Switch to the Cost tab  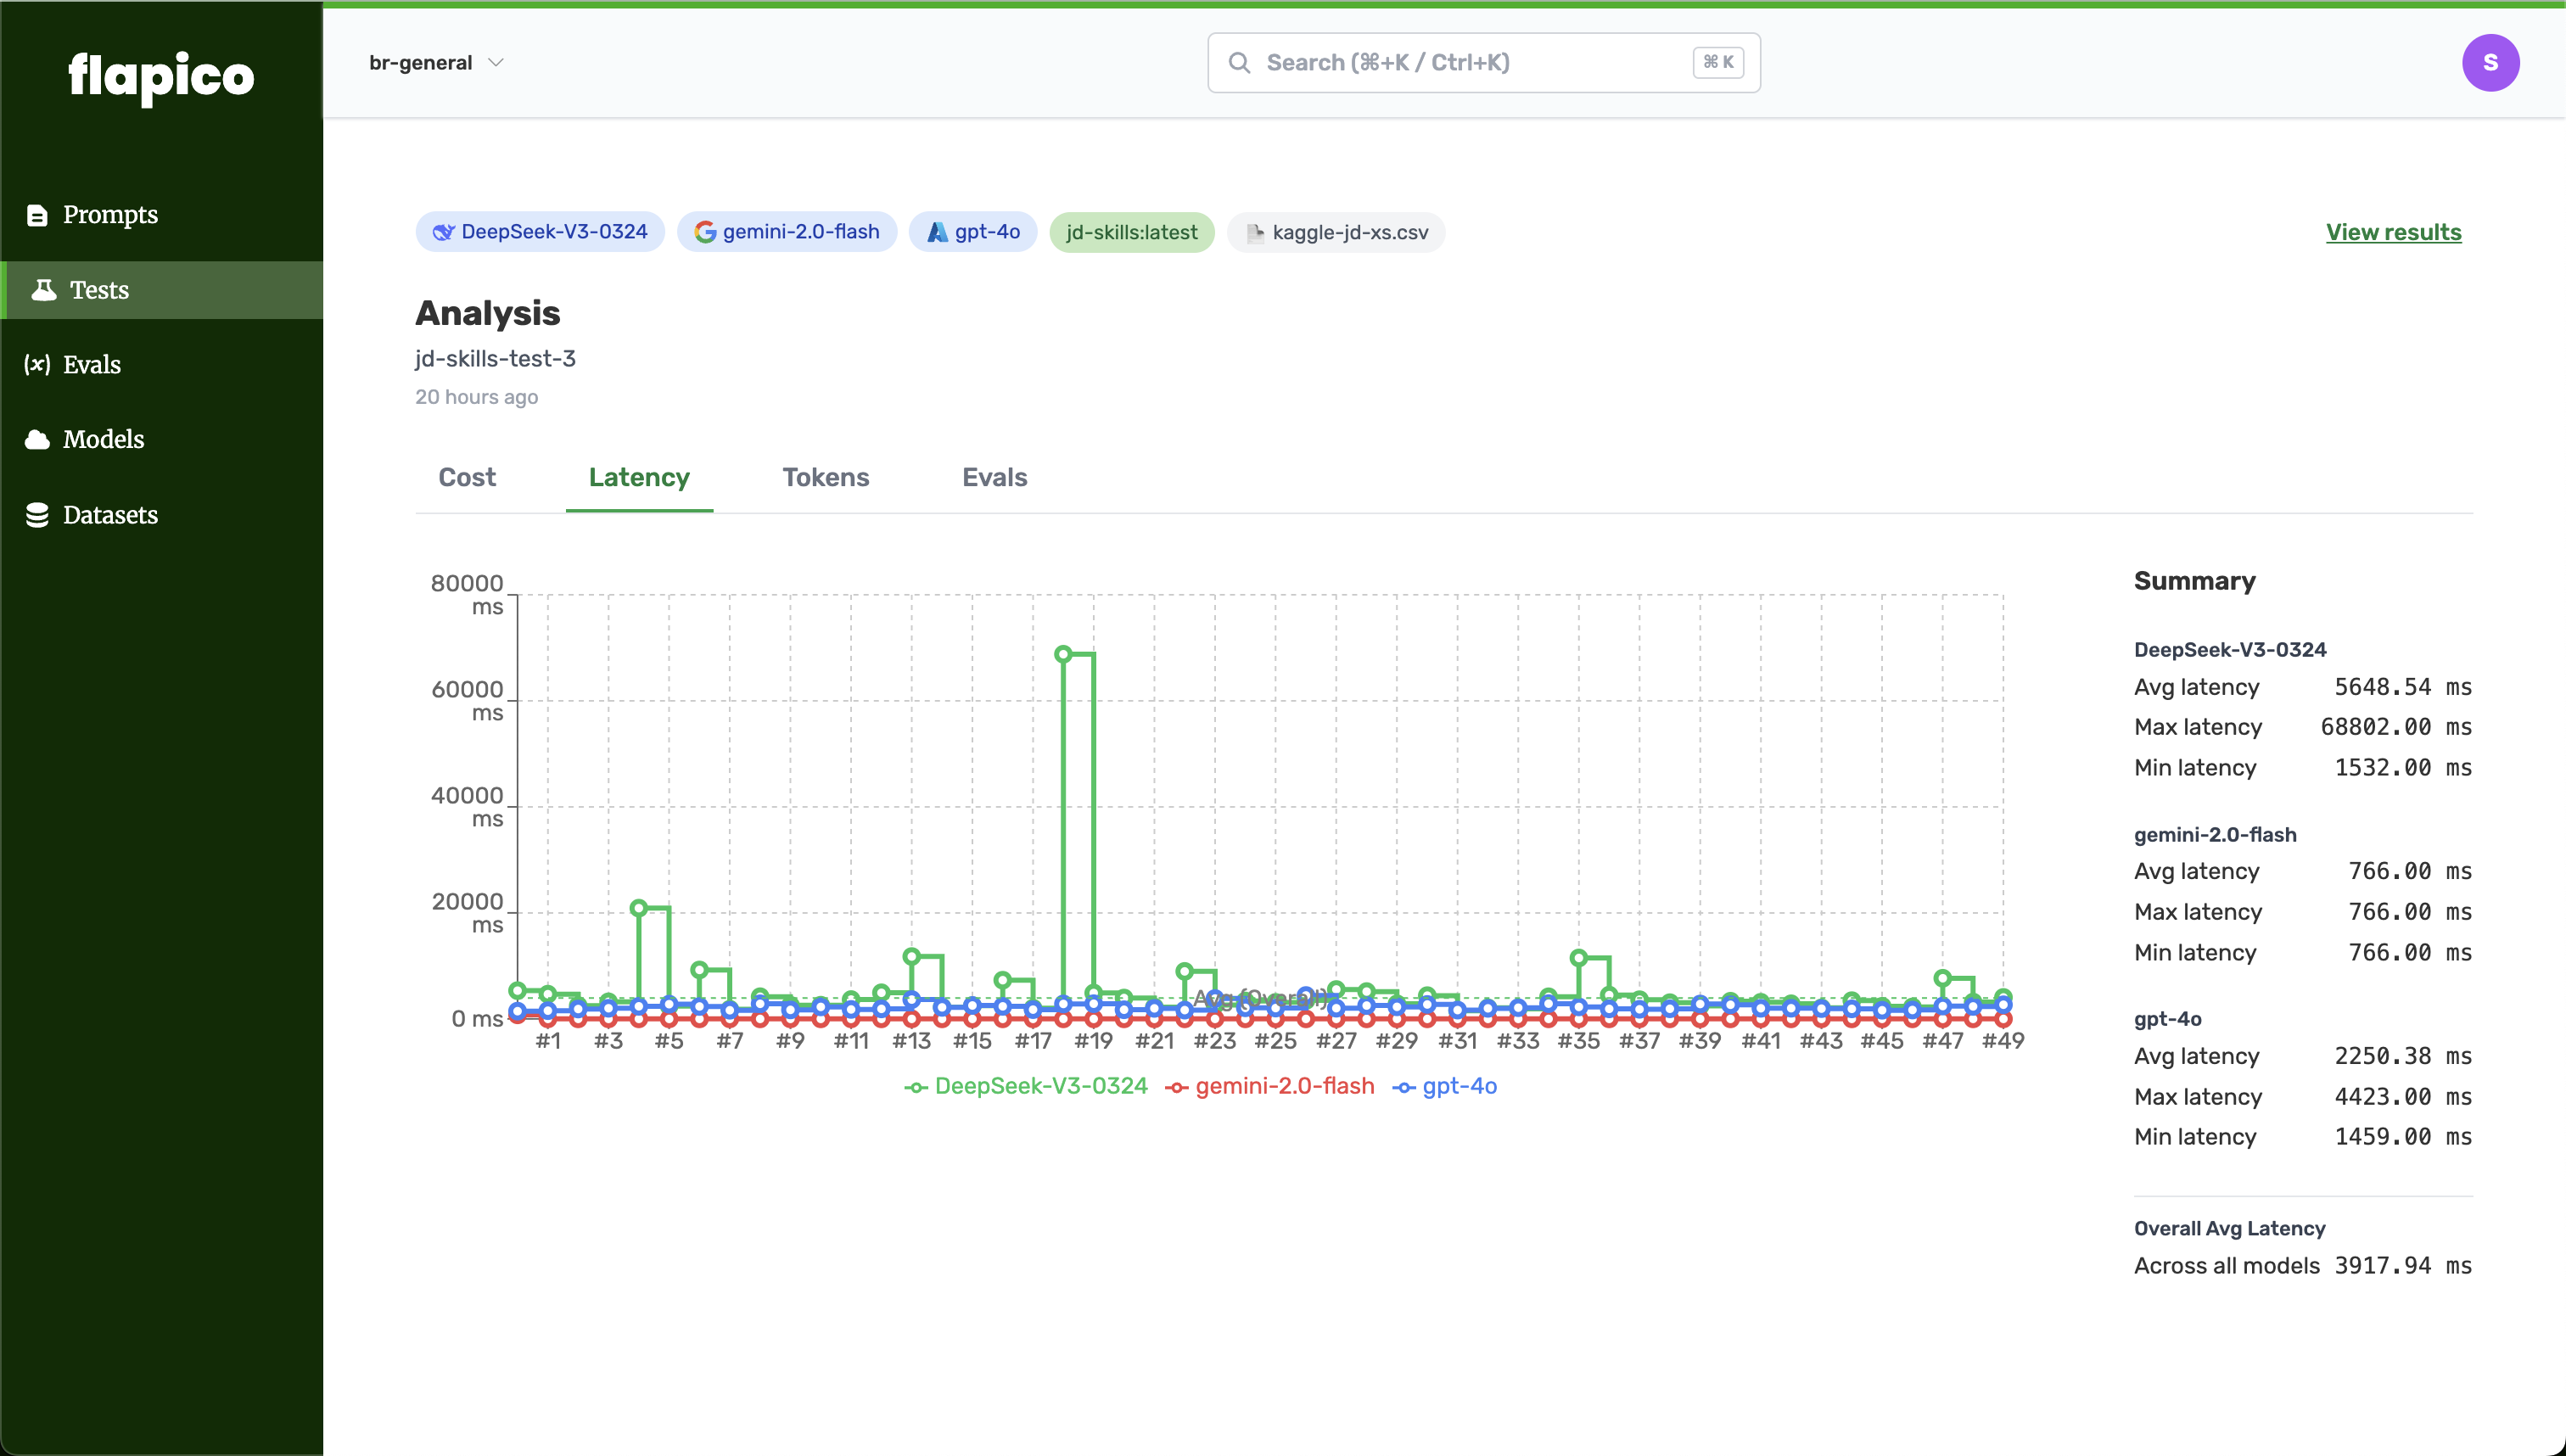467,478
